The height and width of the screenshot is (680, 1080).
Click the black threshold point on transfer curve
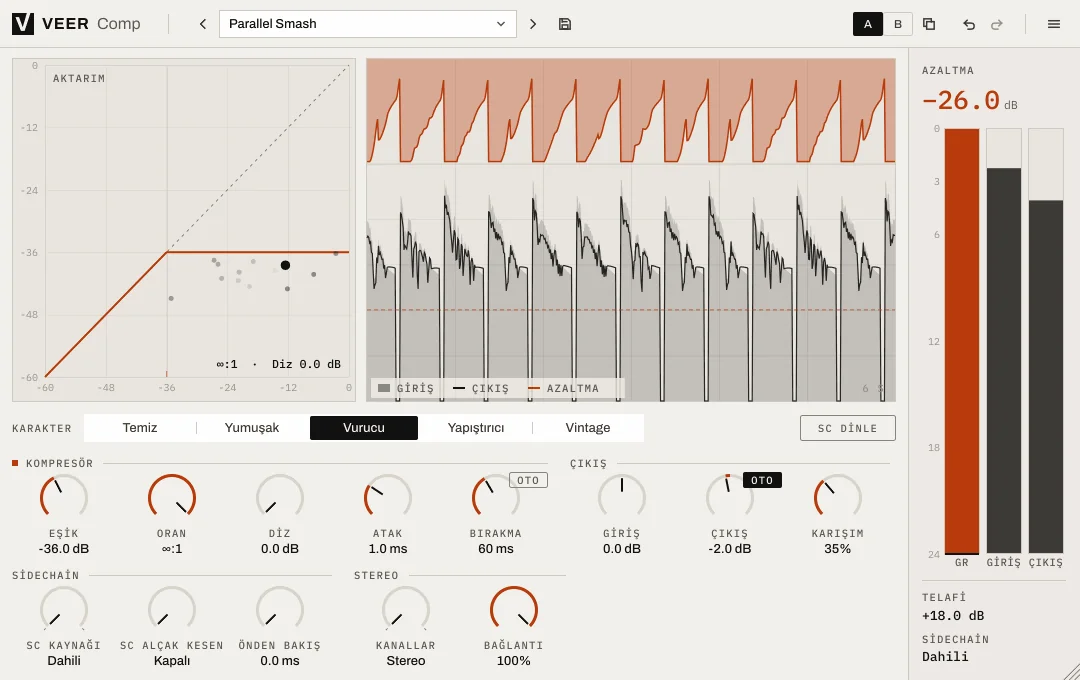click(x=285, y=265)
